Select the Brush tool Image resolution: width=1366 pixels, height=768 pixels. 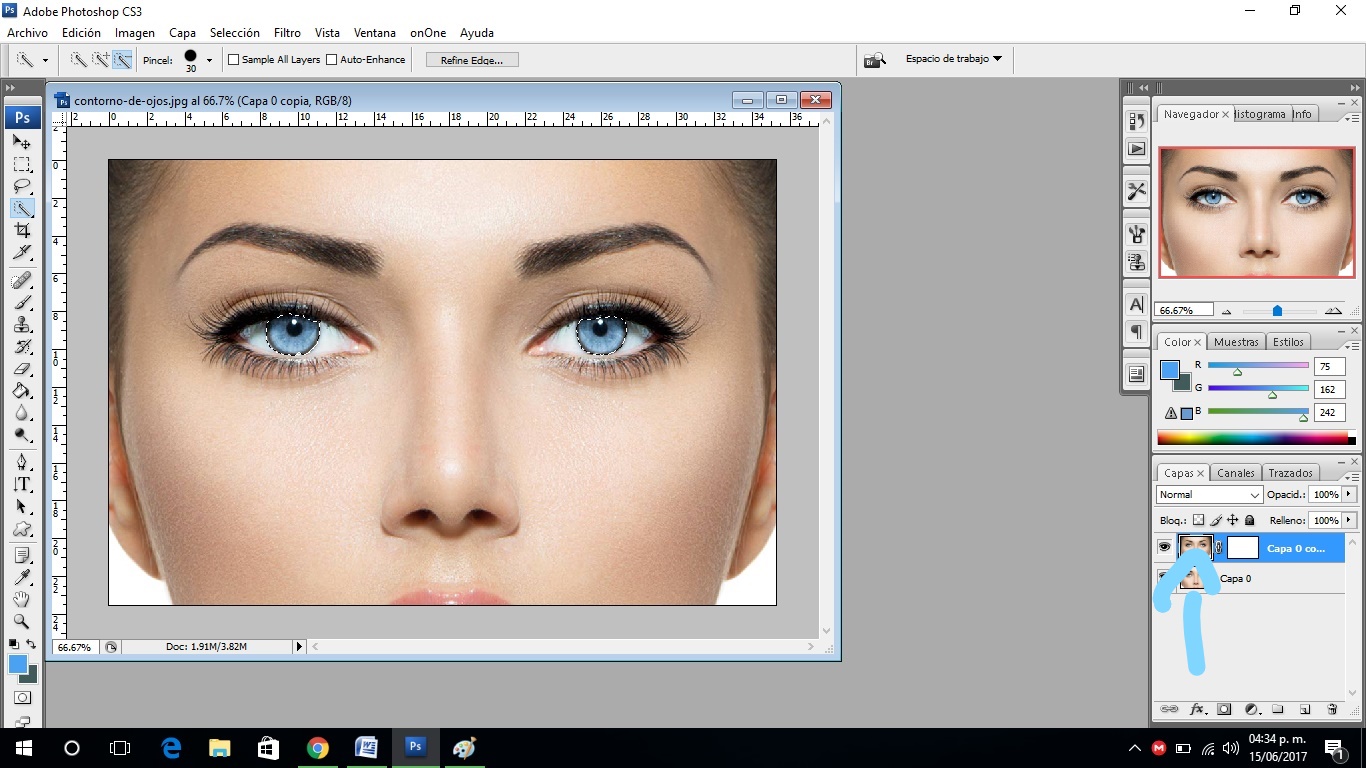(x=22, y=302)
